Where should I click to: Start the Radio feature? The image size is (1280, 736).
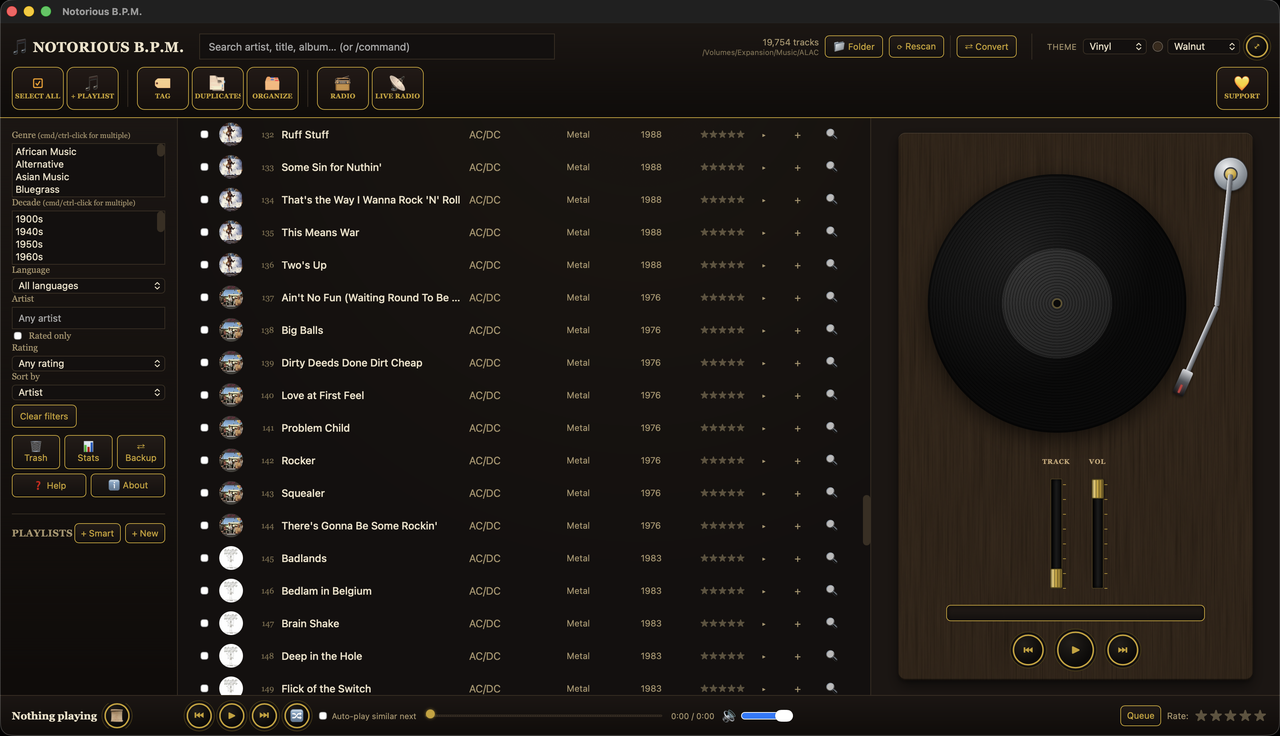tap(343, 88)
